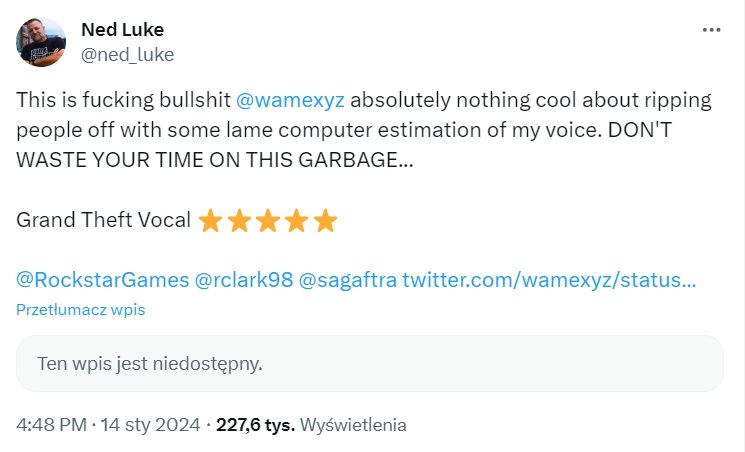The height and width of the screenshot is (452, 745).
Task: Click the last (fifth) star emoji
Action: coord(326,220)
